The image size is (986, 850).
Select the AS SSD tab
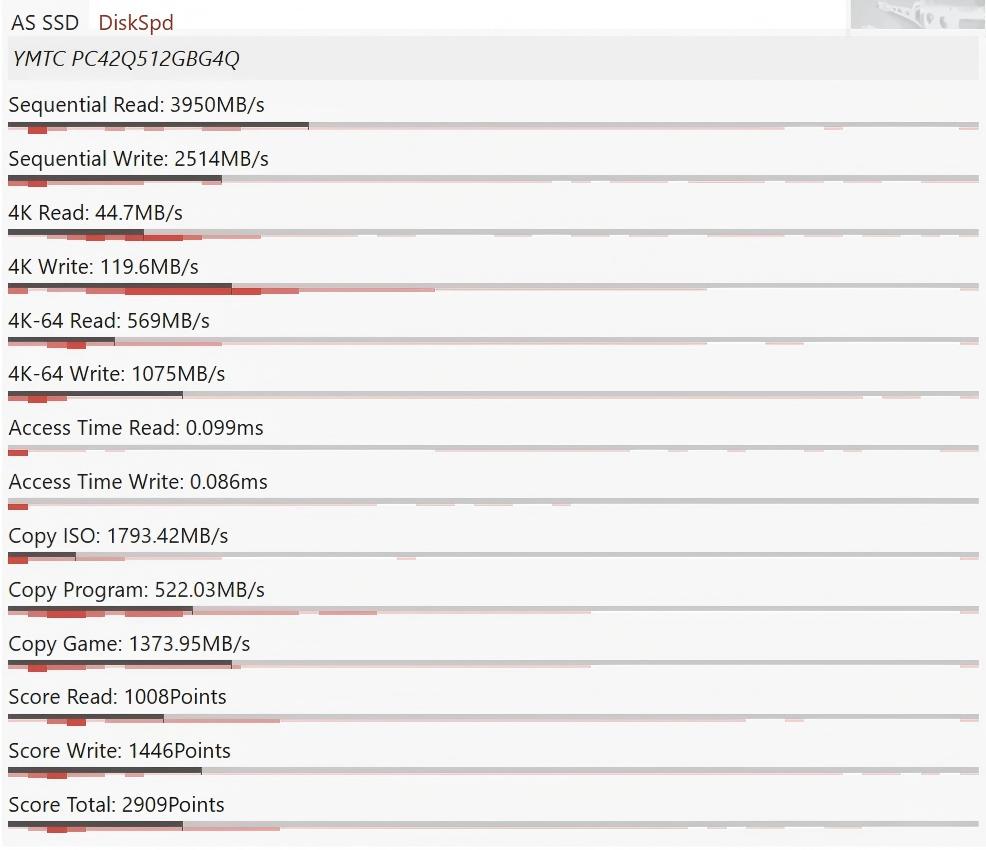[45, 23]
